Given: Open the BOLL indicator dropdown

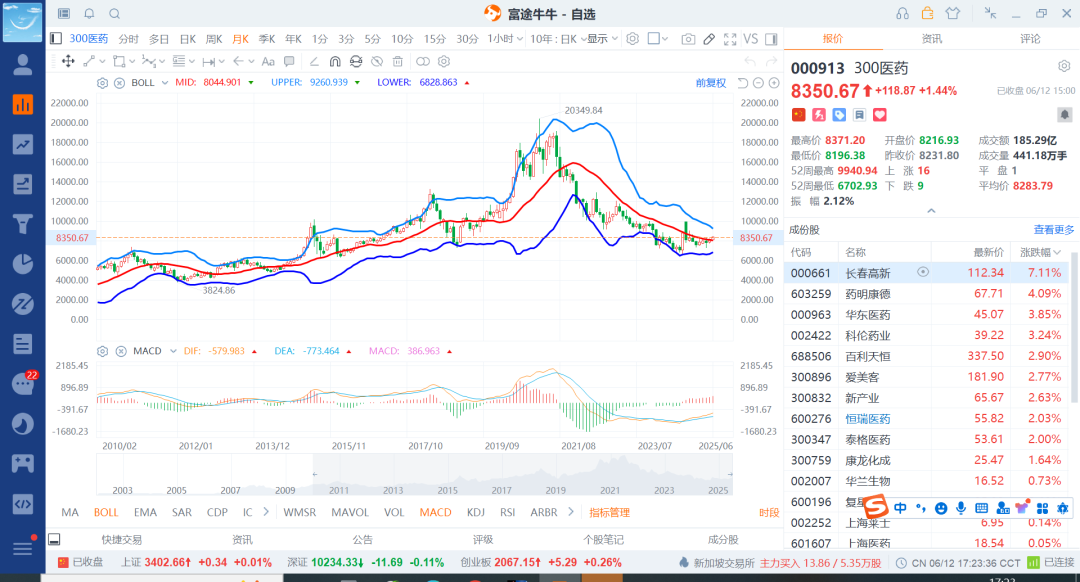Looking at the screenshot, I should coord(165,83).
